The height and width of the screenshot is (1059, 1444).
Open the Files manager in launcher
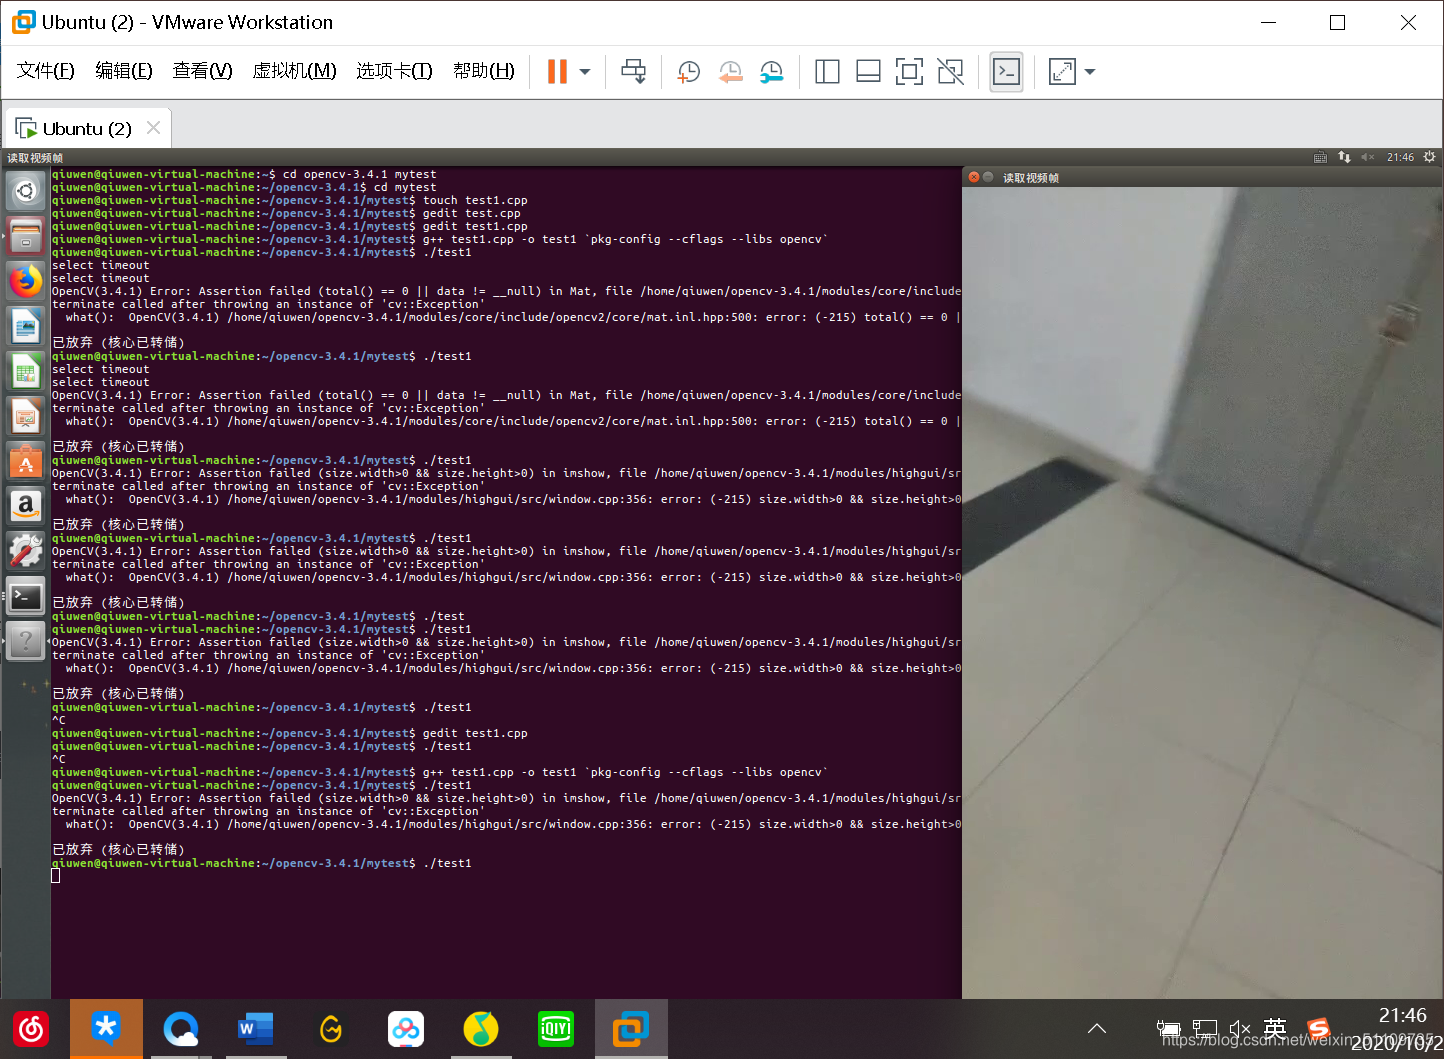click(26, 236)
